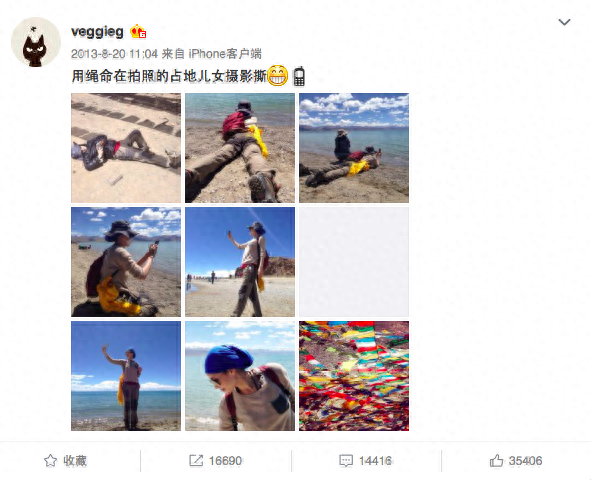The image size is (591, 480).
Task: Open the post options chevron menu
Action: coord(564,22)
